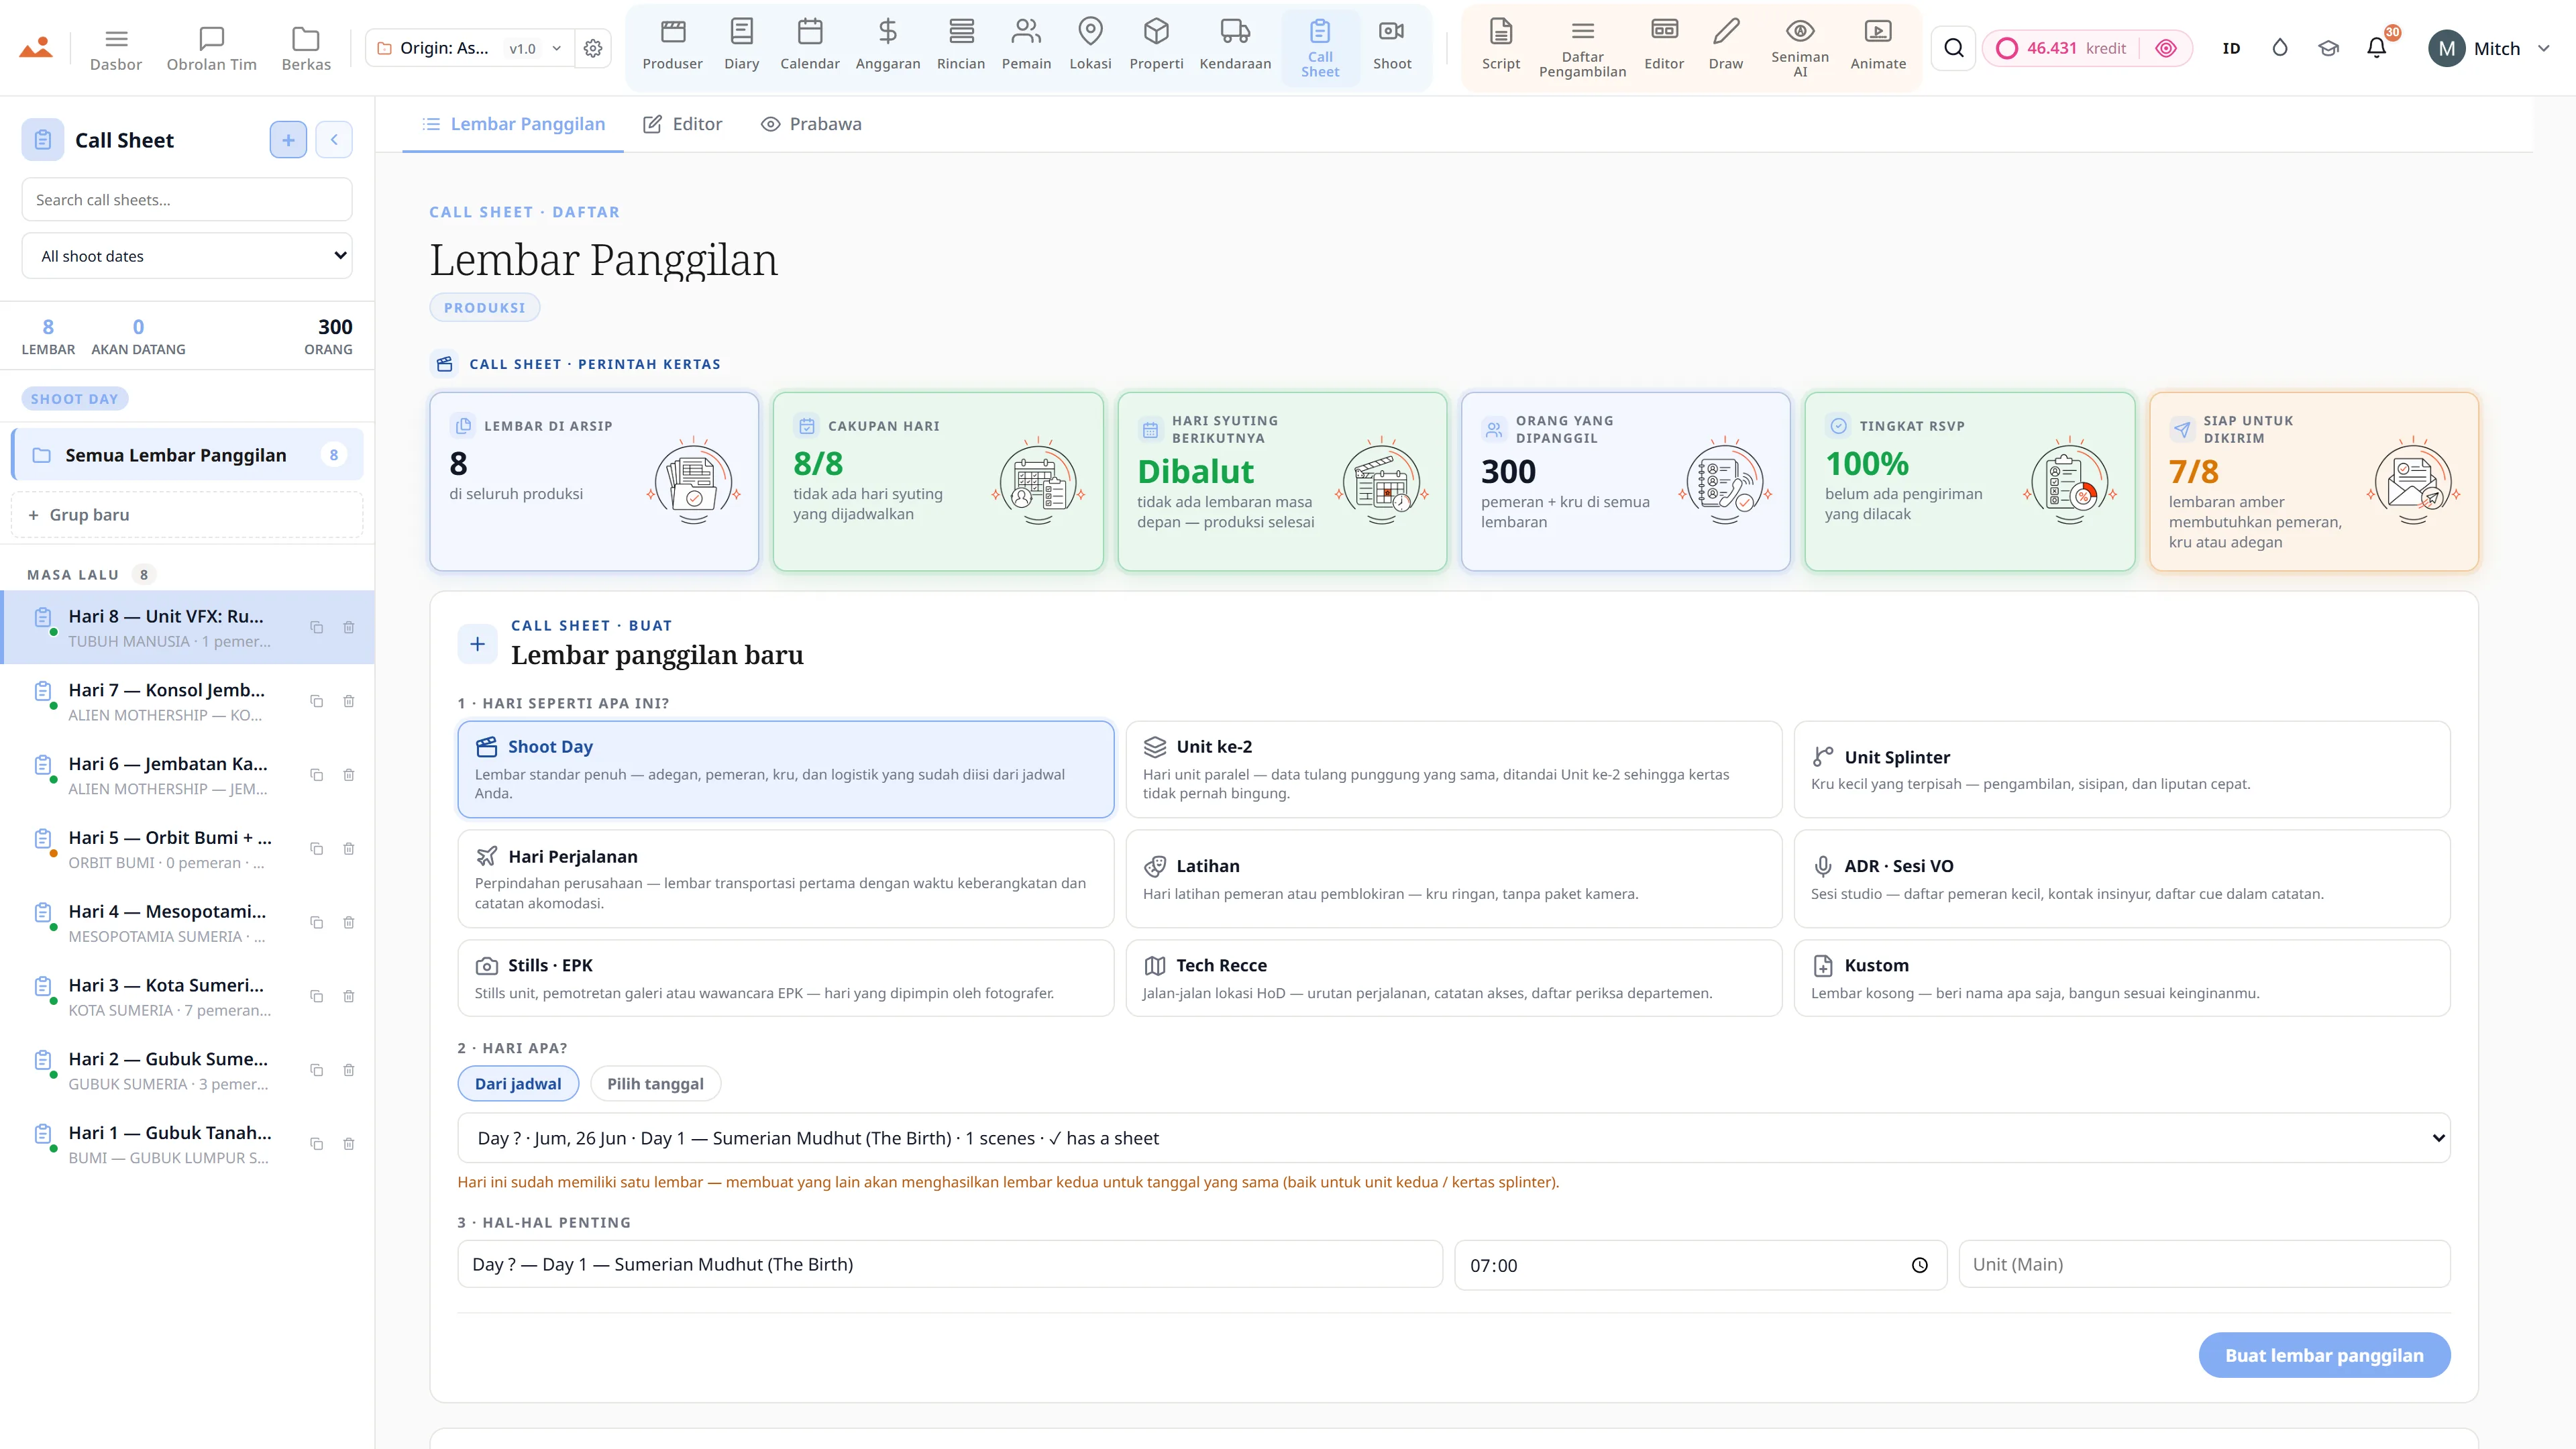Open the Call Sheet module tab
2576x1449 pixels.
(1320, 48)
